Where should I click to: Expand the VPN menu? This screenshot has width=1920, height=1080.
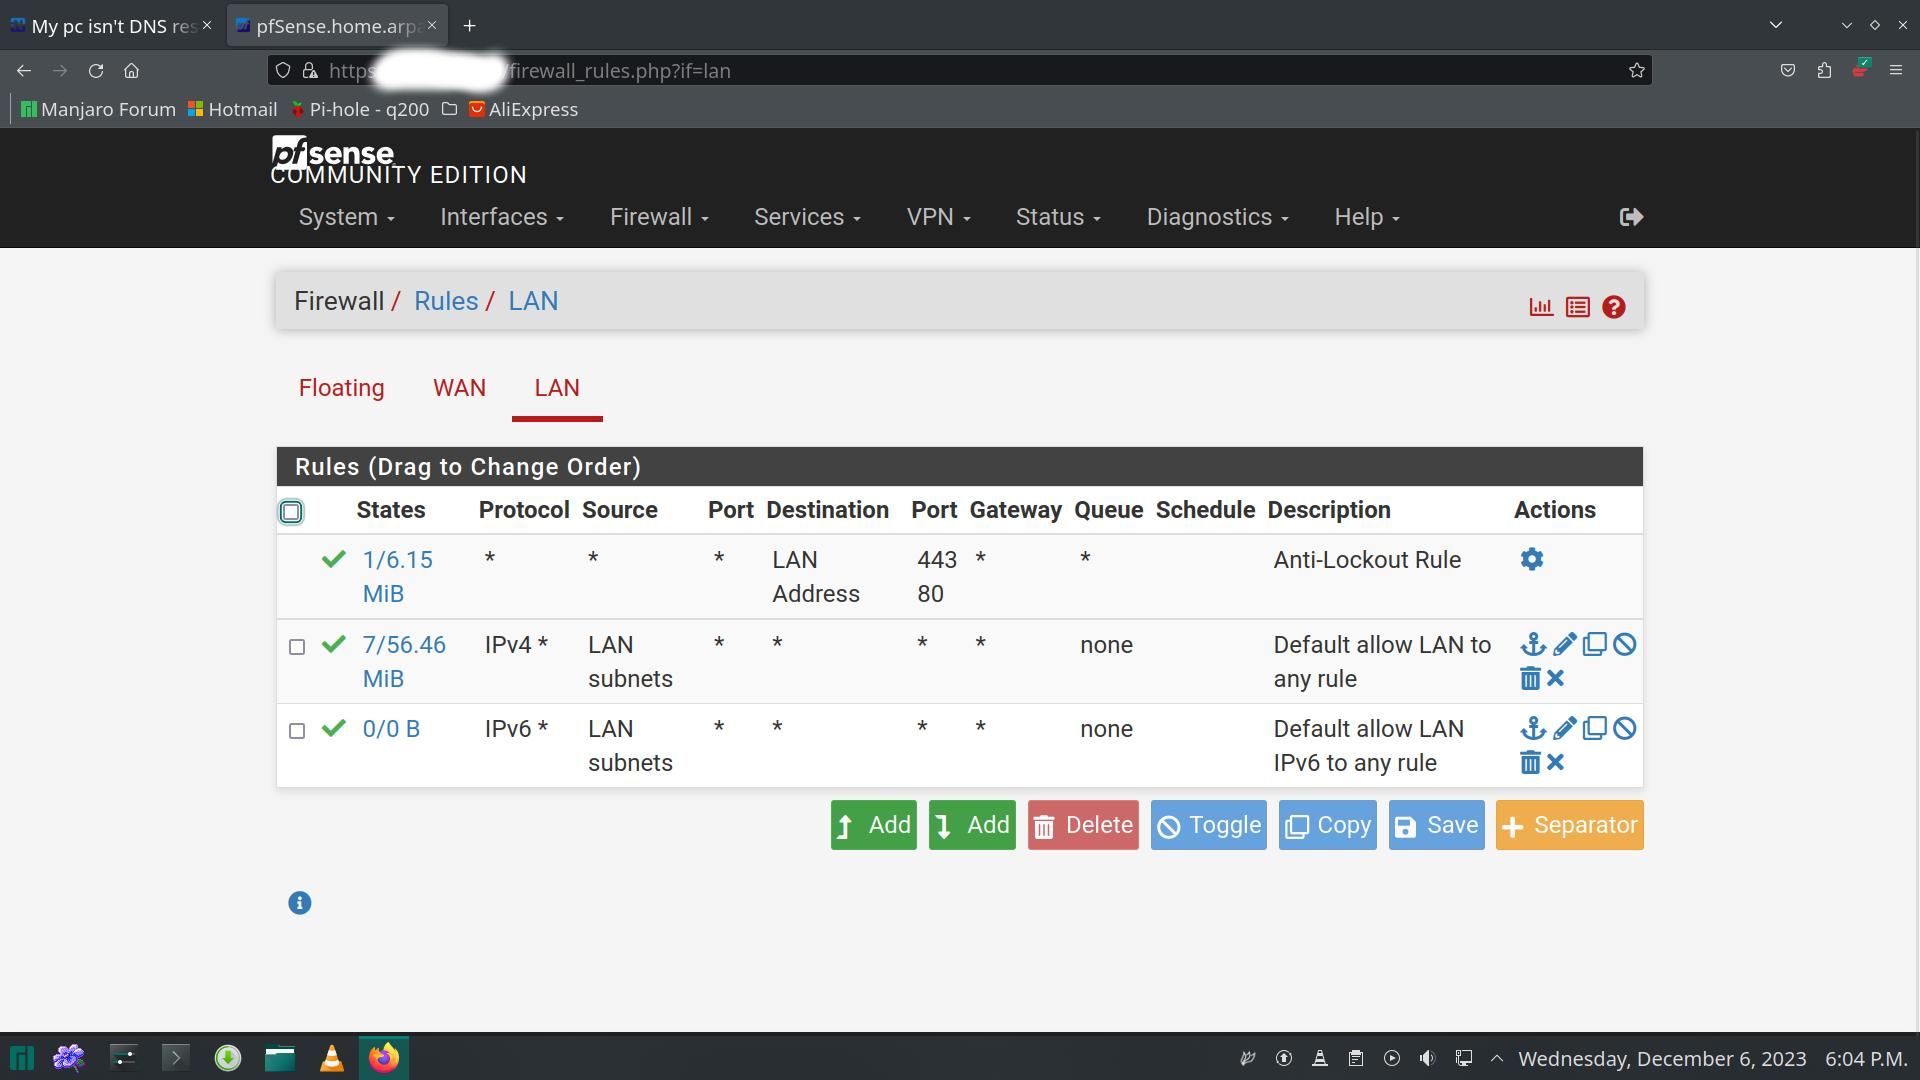[x=938, y=217]
